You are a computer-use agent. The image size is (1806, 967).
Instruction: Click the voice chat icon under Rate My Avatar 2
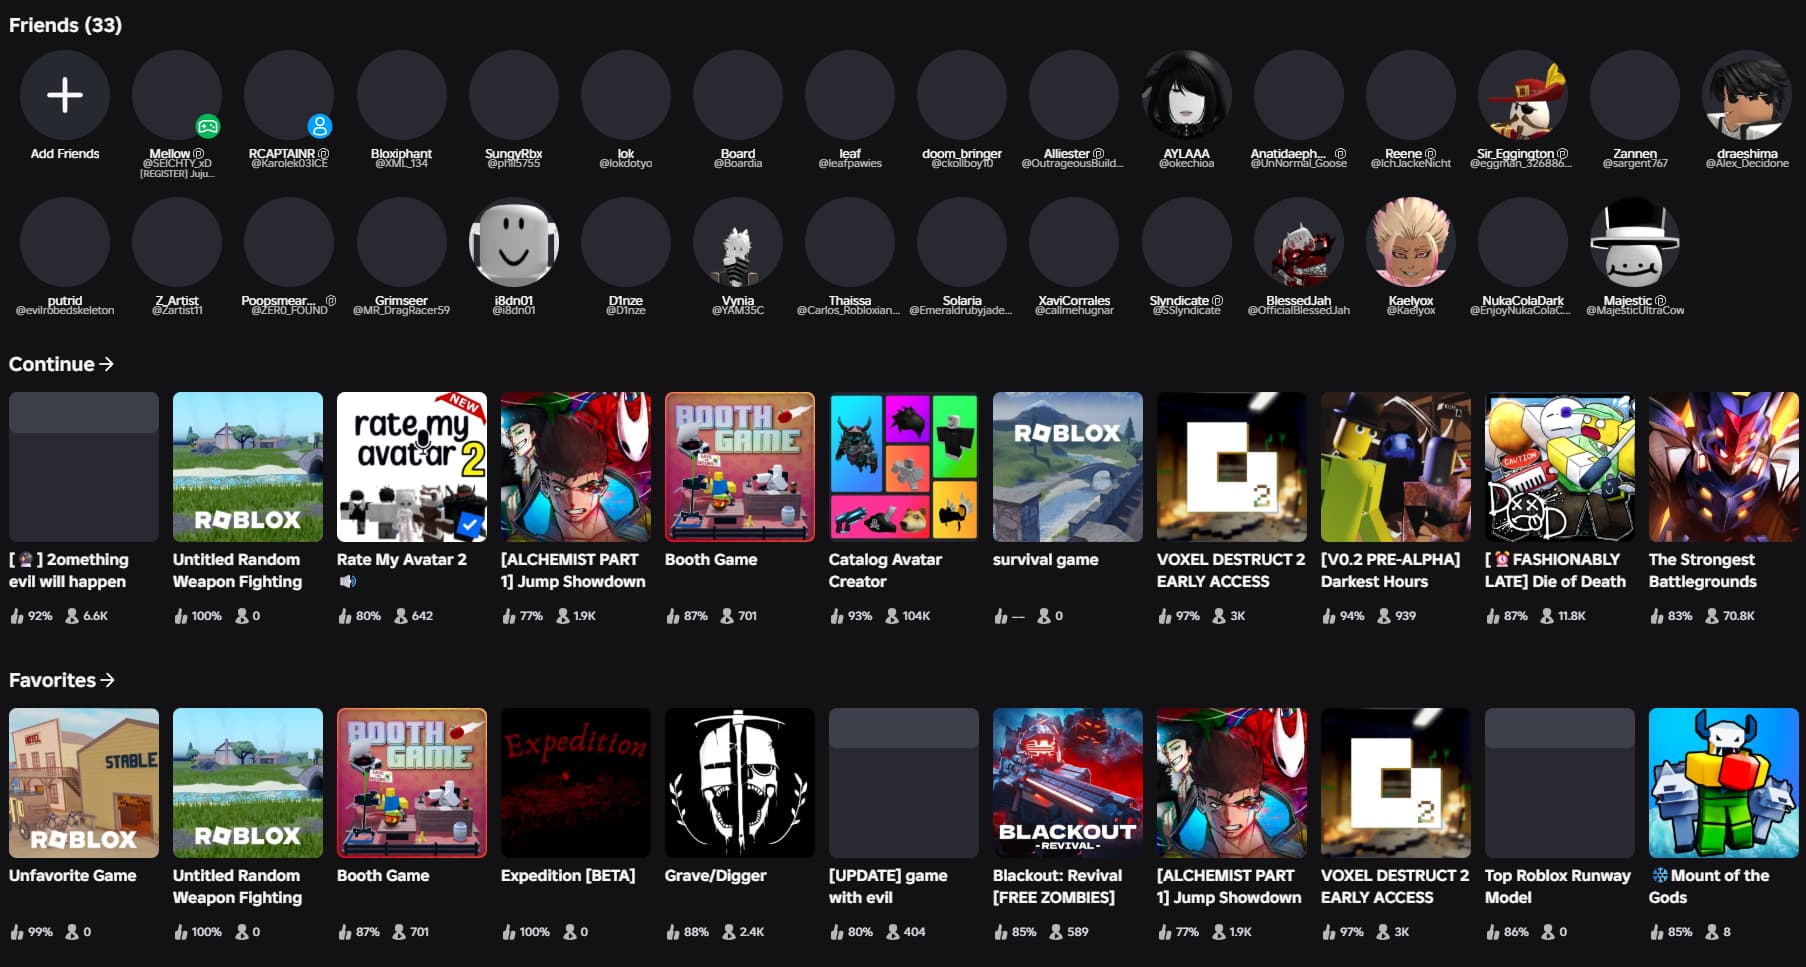[347, 581]
